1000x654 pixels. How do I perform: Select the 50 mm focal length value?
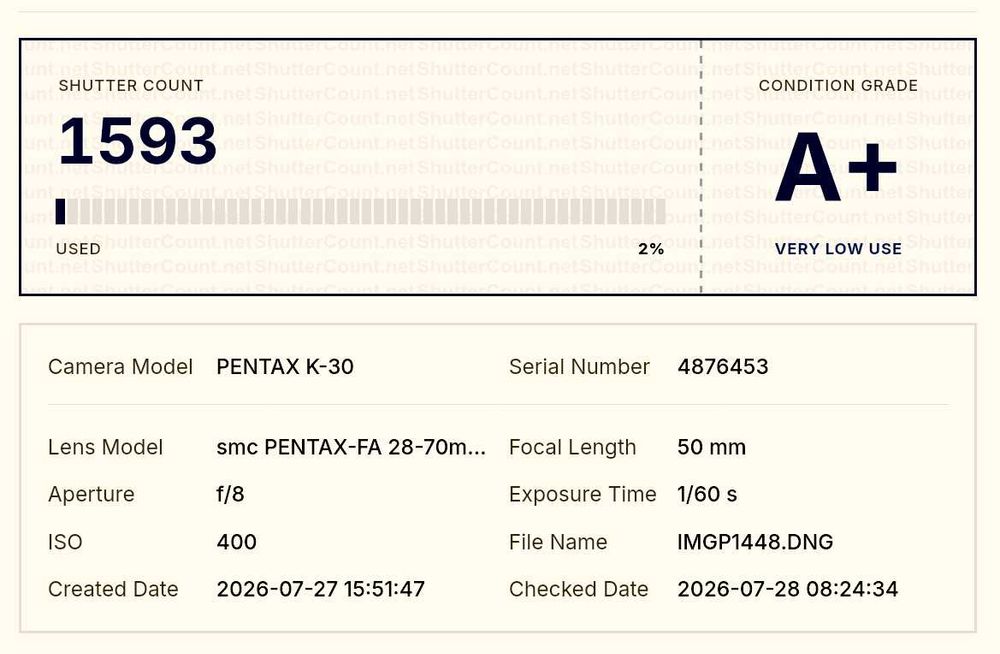coord(711,447)
